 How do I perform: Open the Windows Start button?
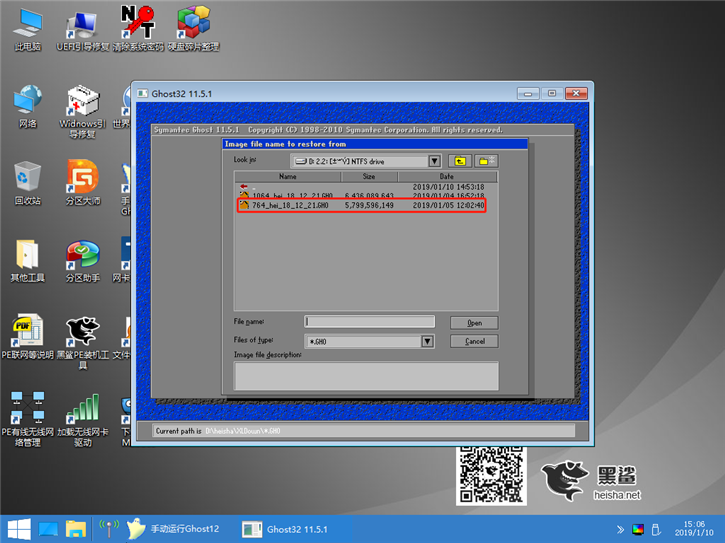[x=19, y=529]
